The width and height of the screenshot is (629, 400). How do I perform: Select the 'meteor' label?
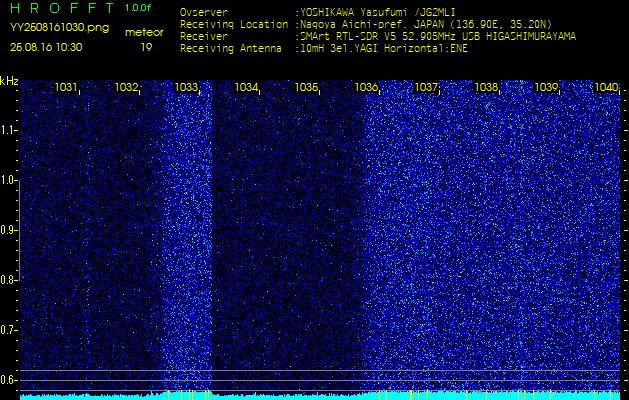click(144, 32)
